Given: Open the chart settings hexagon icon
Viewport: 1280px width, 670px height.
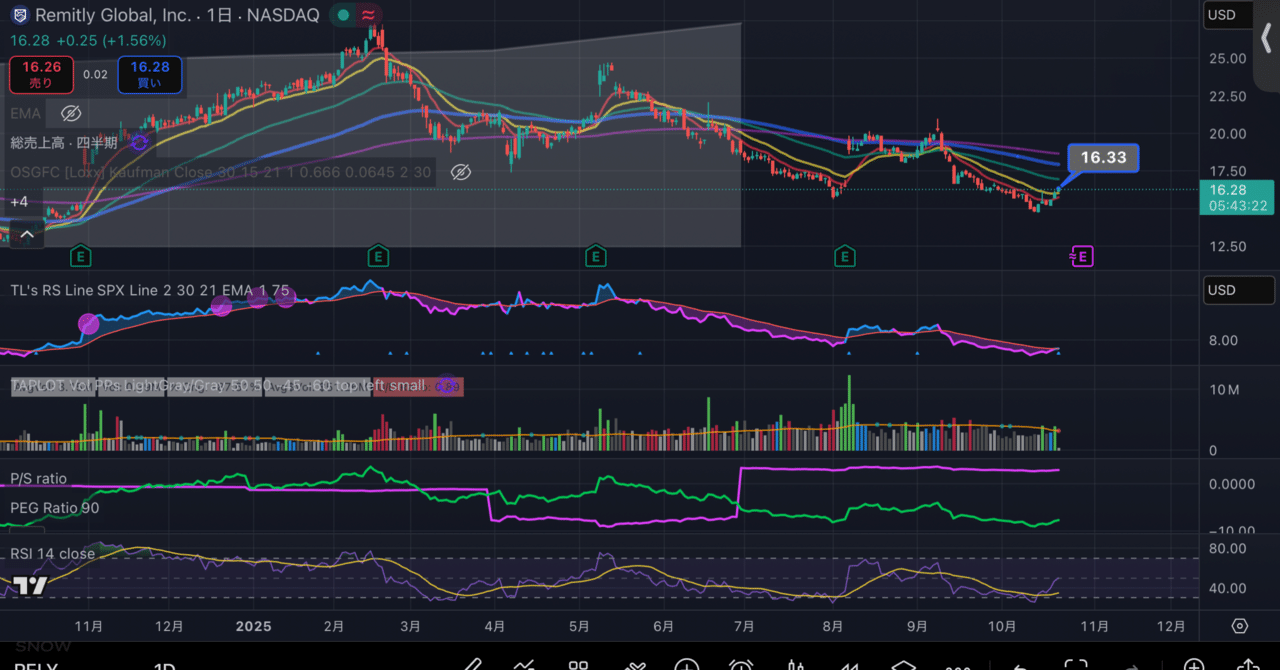Looking at the screenshot, I should pos(1240,626).
